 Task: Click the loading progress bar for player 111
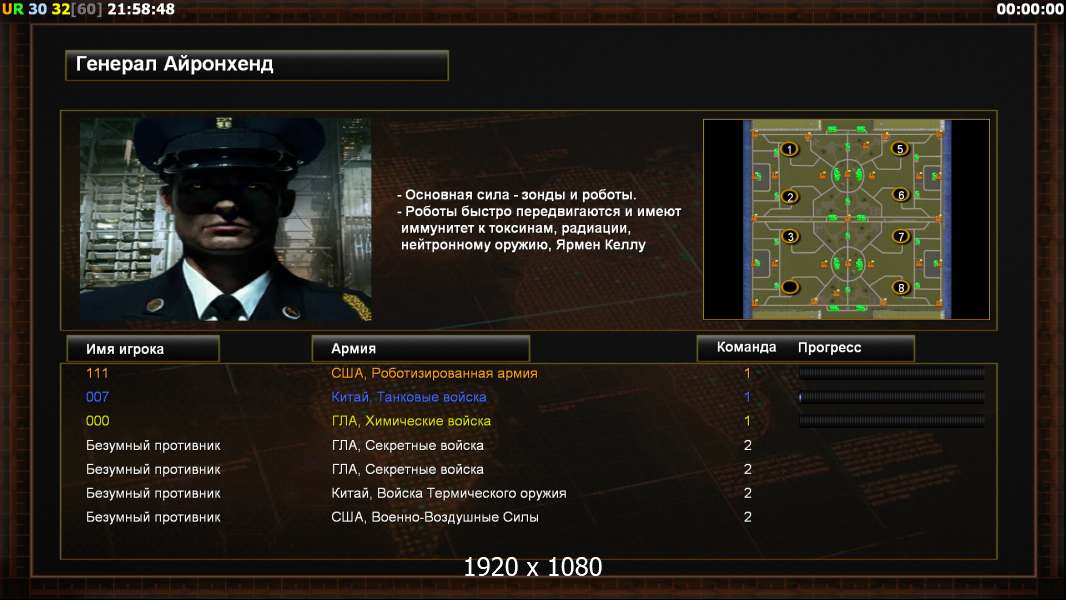click(891, 372)
